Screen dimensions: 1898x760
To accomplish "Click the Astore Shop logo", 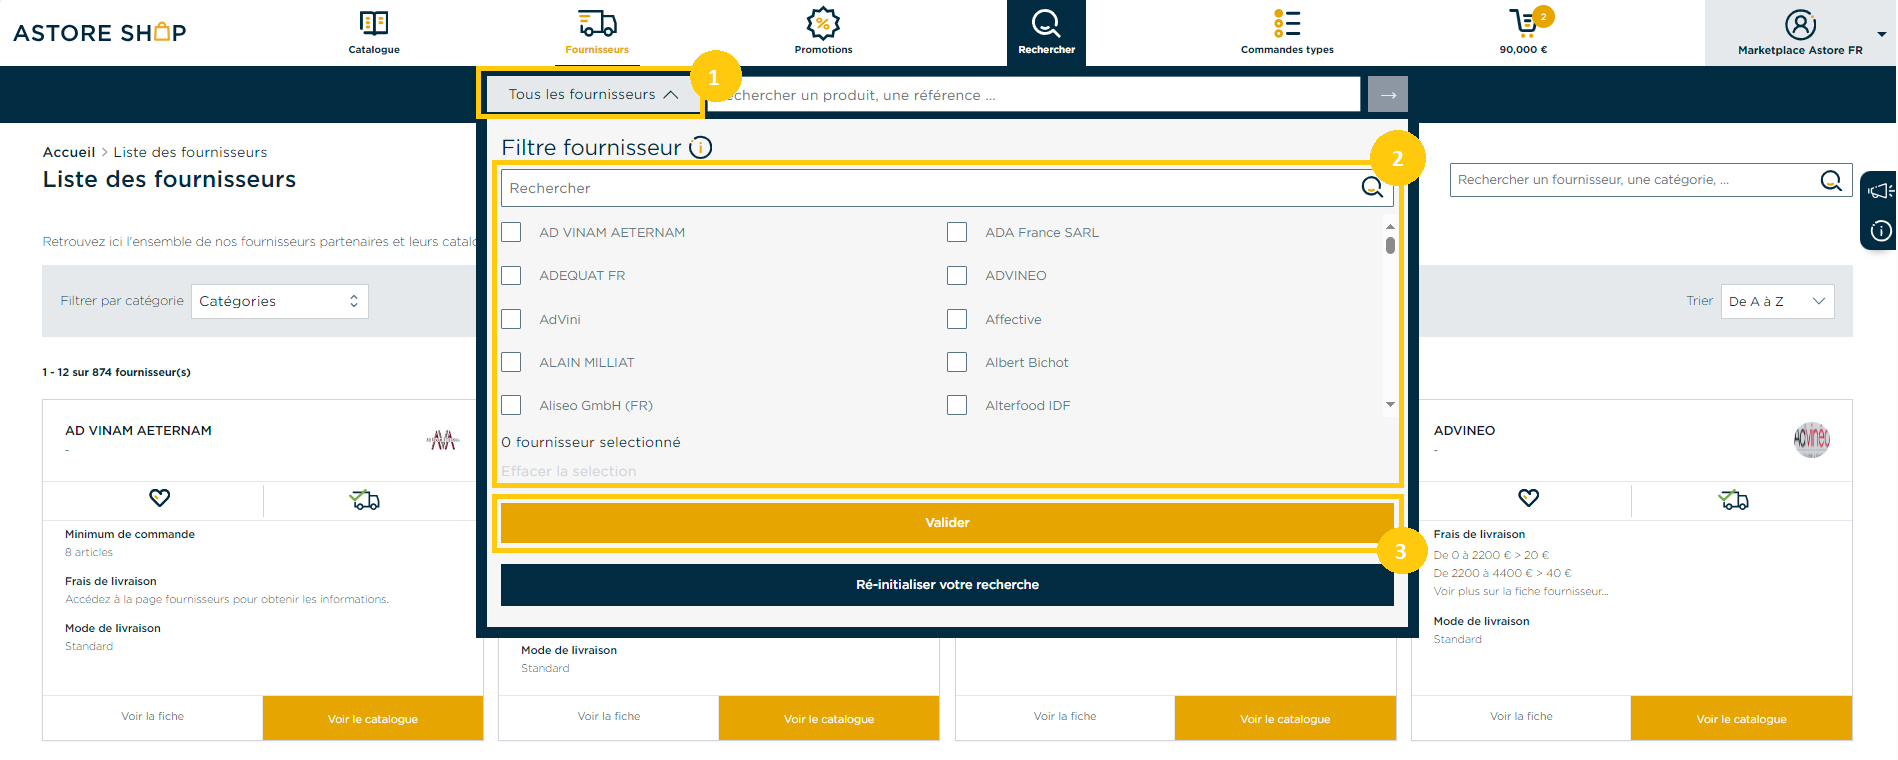I will (100, 32).
